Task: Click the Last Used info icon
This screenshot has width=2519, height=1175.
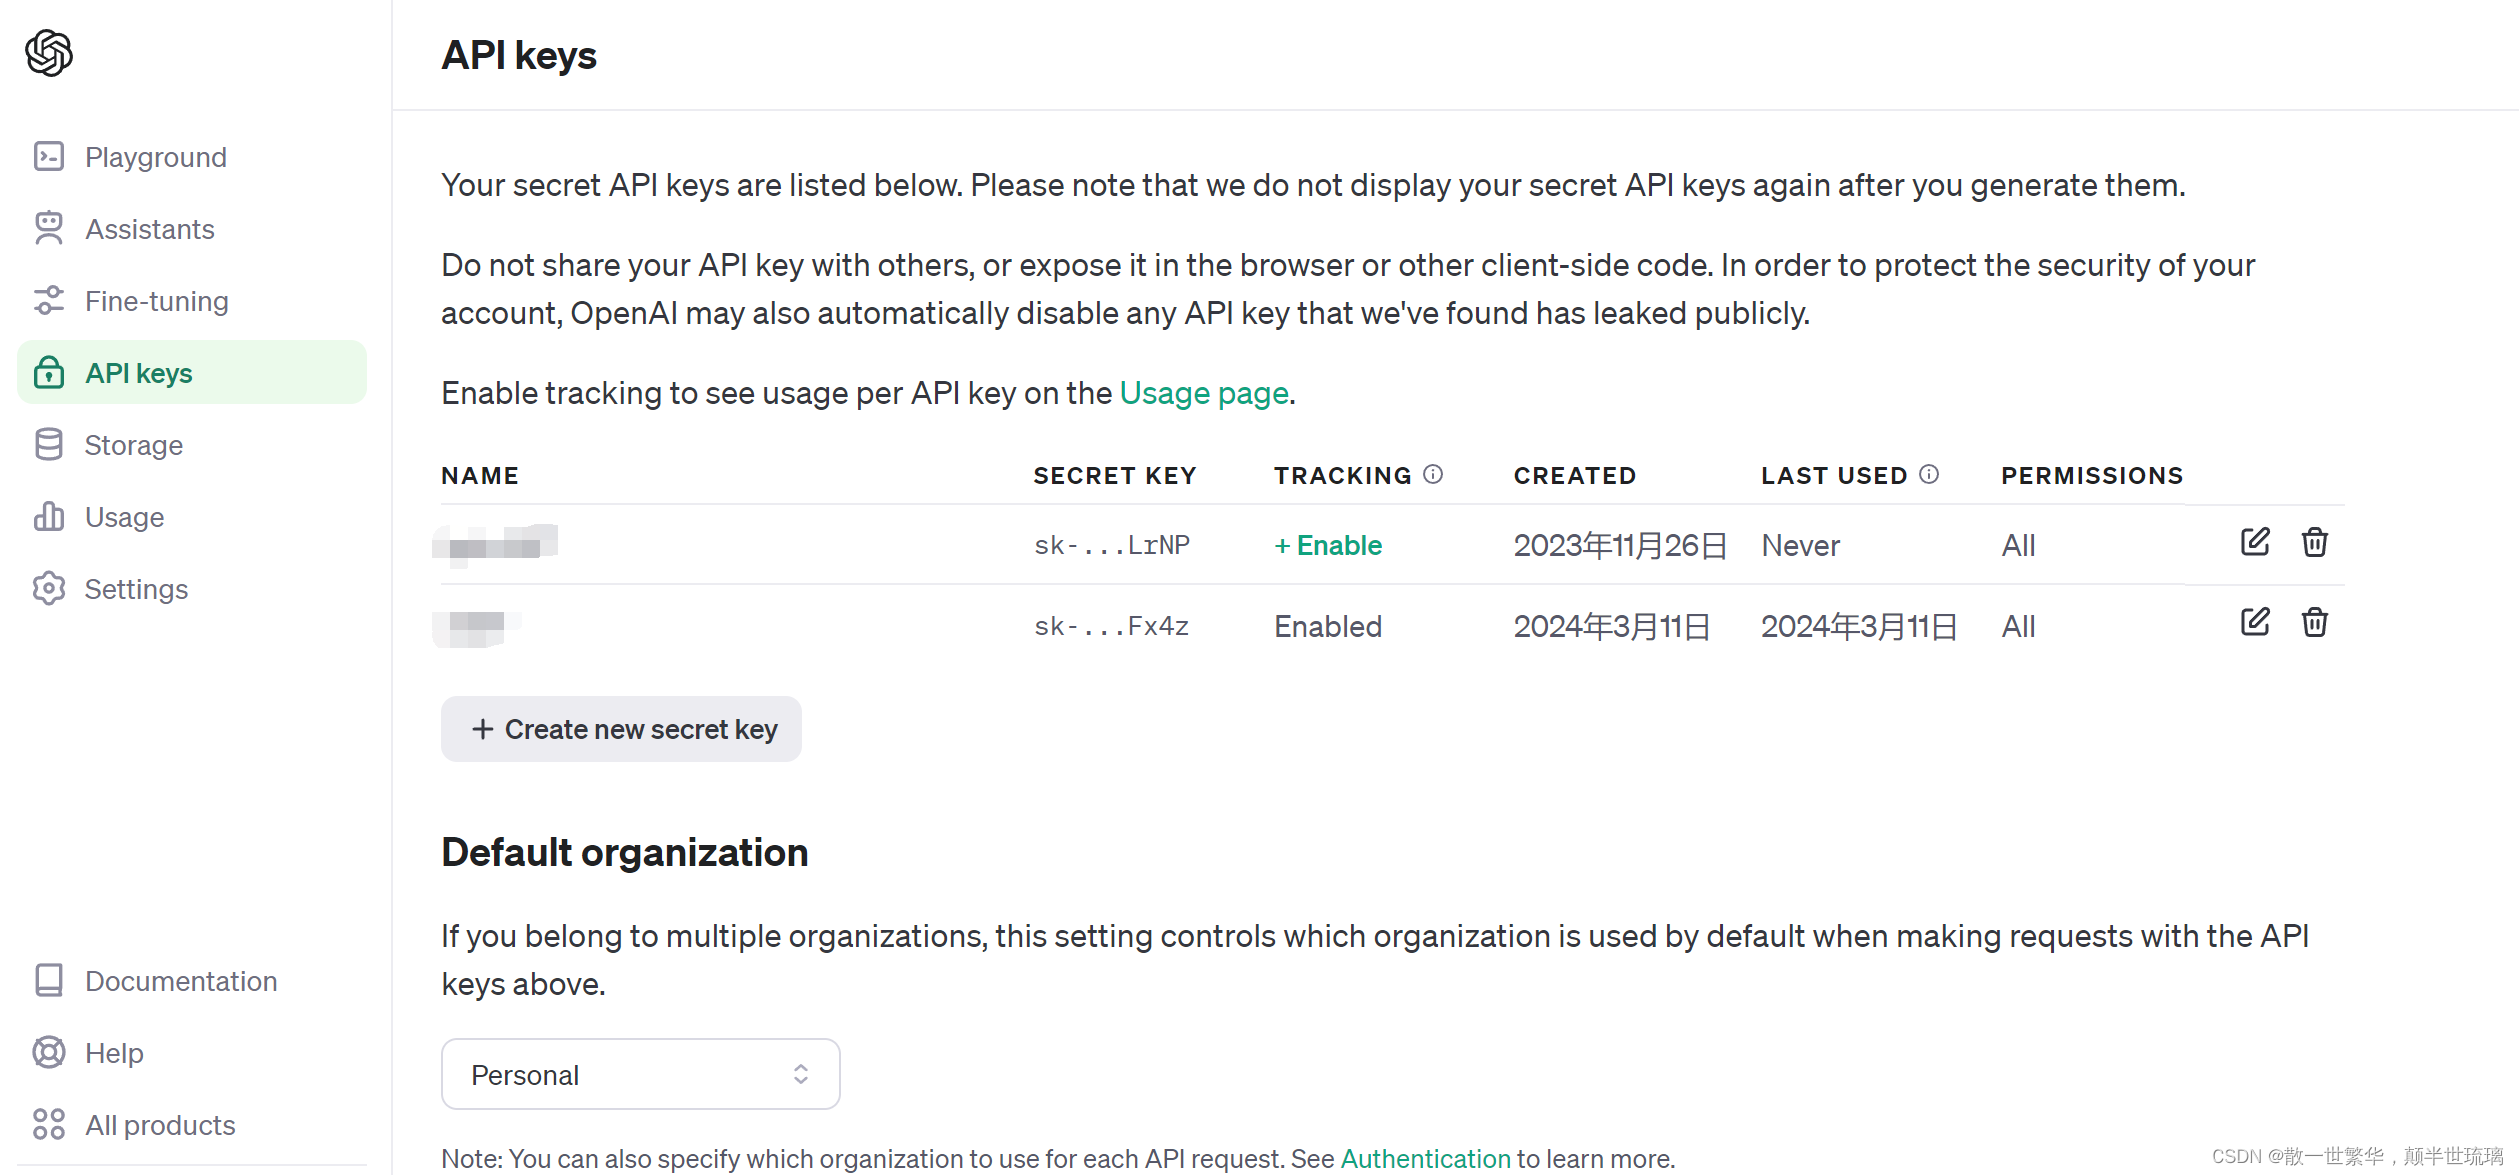Action: [1929, 474]
